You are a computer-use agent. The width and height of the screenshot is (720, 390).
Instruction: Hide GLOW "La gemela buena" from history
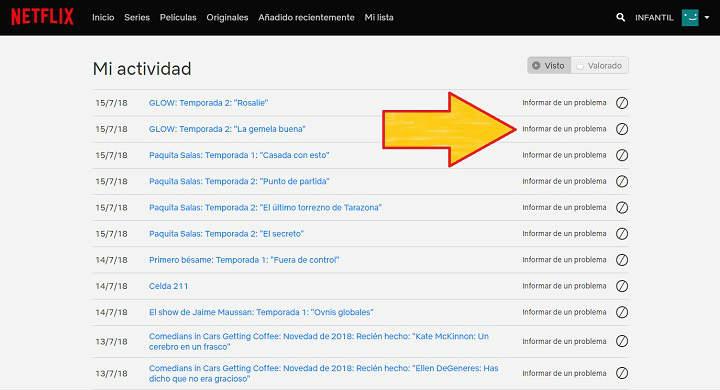pos(622,129)
